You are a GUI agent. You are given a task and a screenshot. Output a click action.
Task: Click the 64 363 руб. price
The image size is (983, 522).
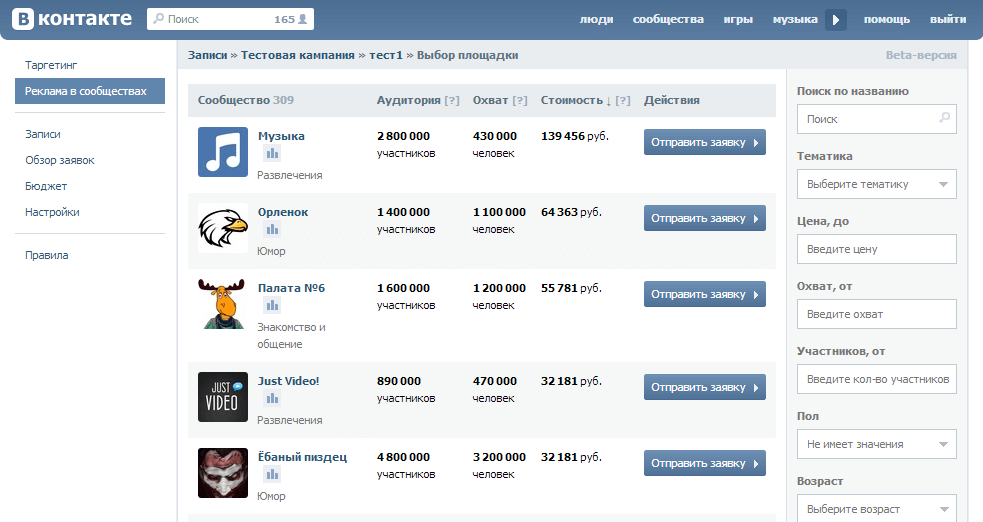(x=571, y=212)
